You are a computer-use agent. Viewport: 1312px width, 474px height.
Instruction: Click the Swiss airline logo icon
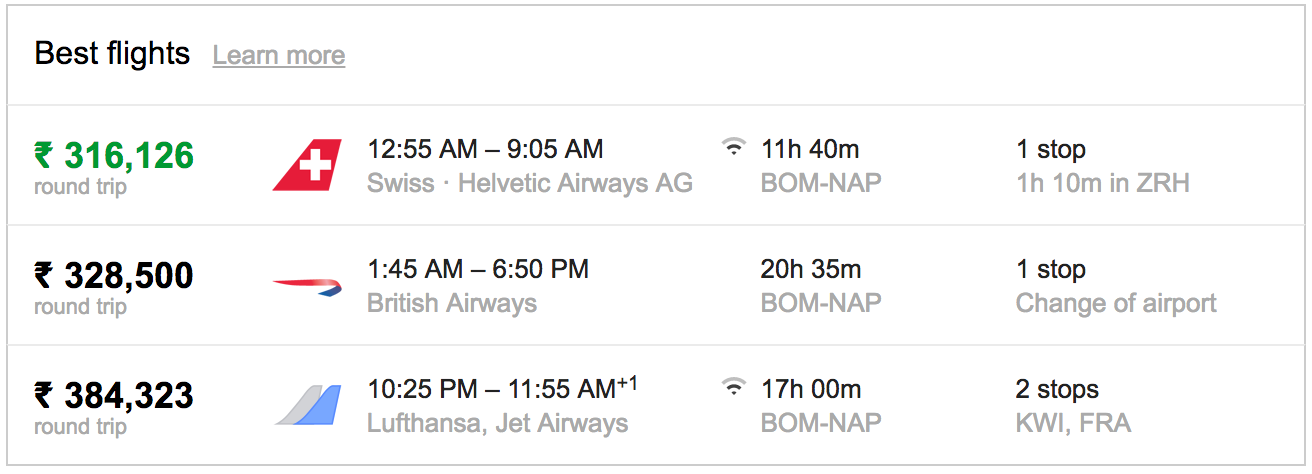[x=307, y=165]
